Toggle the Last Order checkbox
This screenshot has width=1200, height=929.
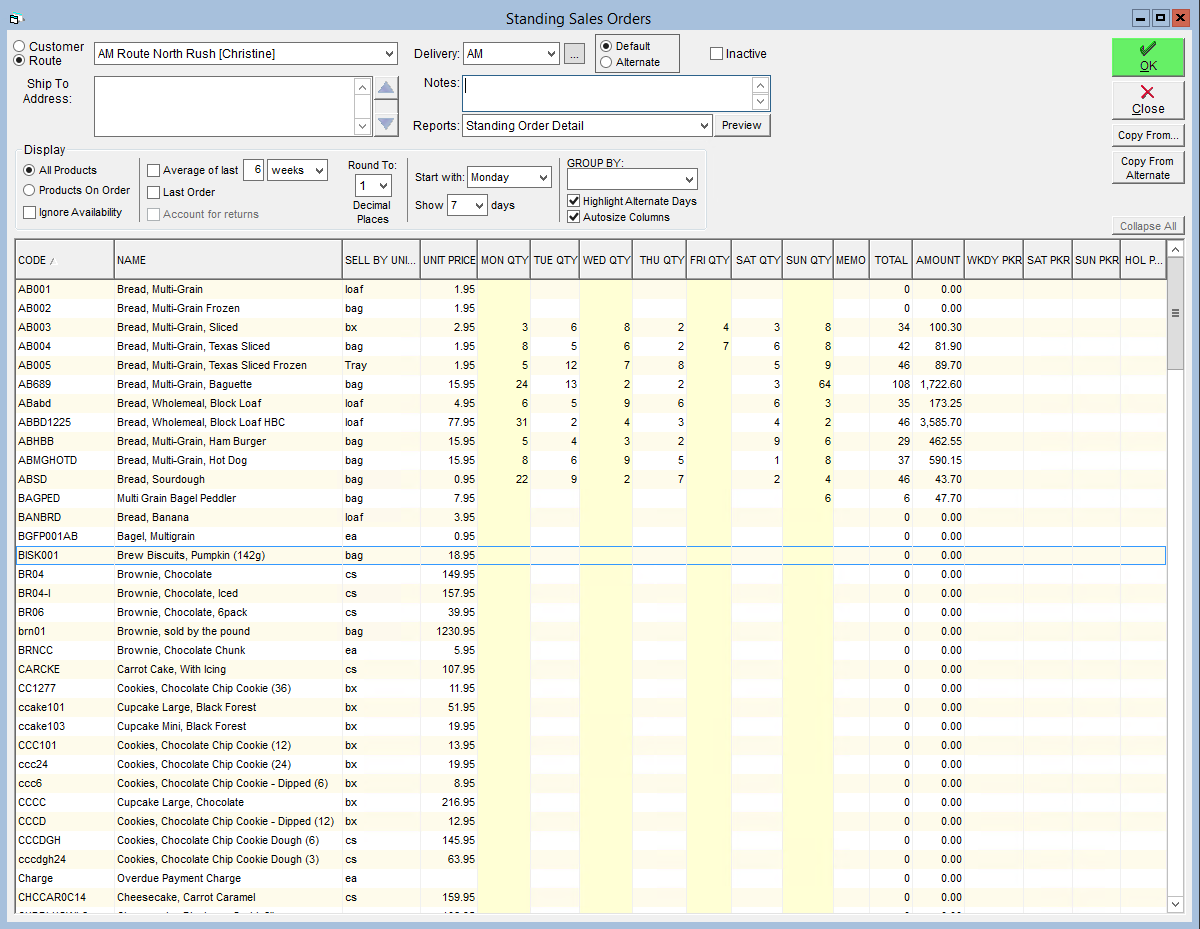[x=153, y=192]
